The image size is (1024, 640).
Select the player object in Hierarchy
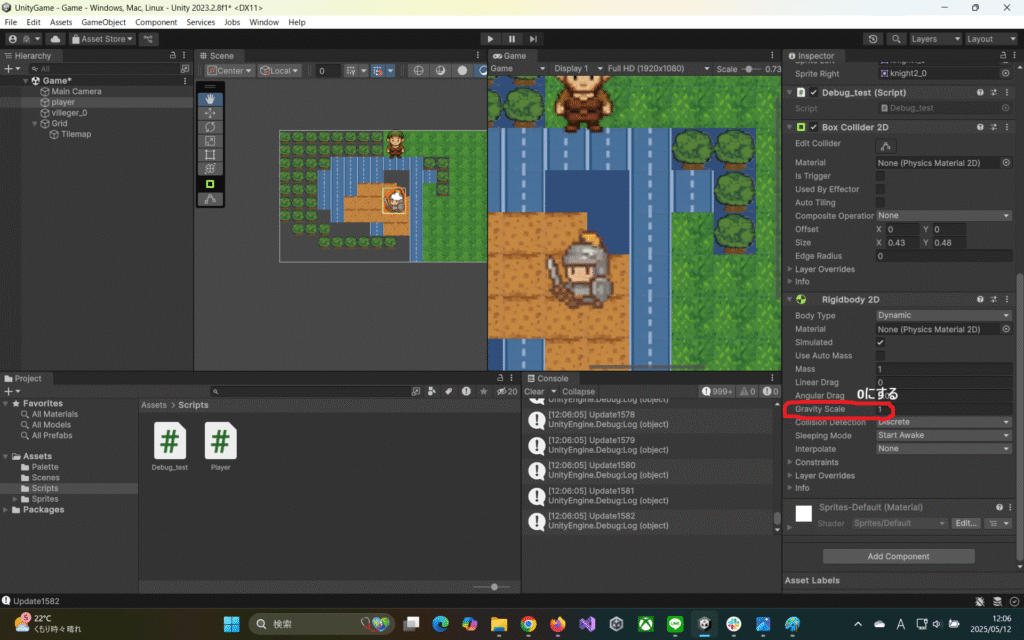pos(63,102)
